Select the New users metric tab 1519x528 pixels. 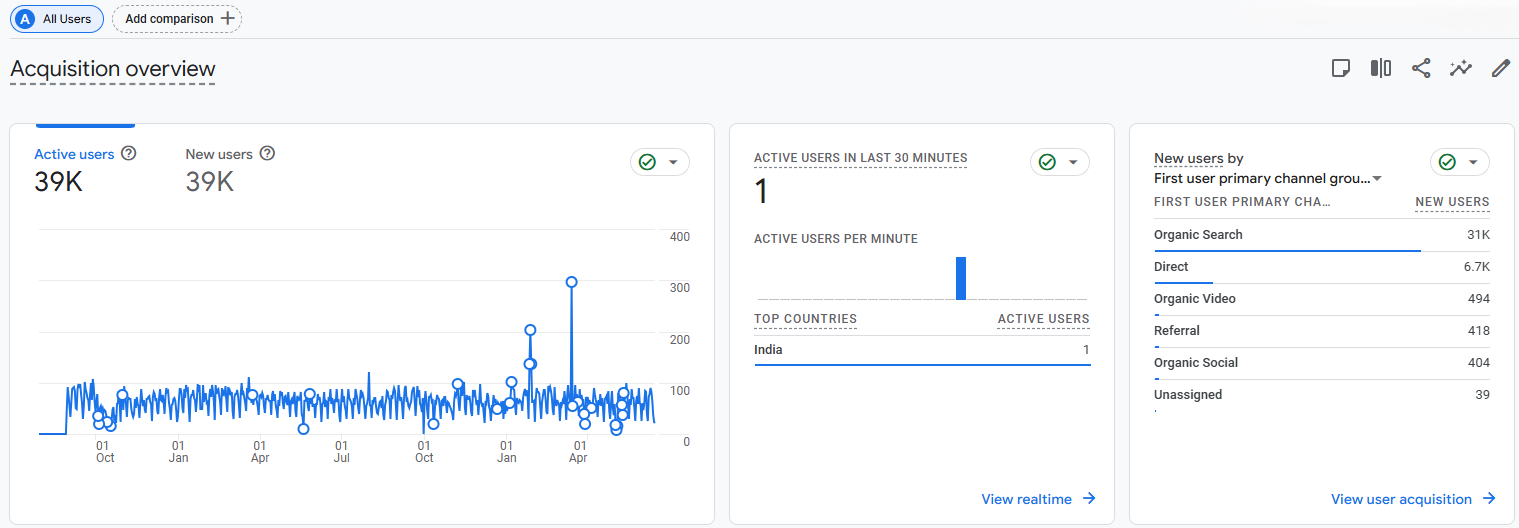(x=230, y=170)
